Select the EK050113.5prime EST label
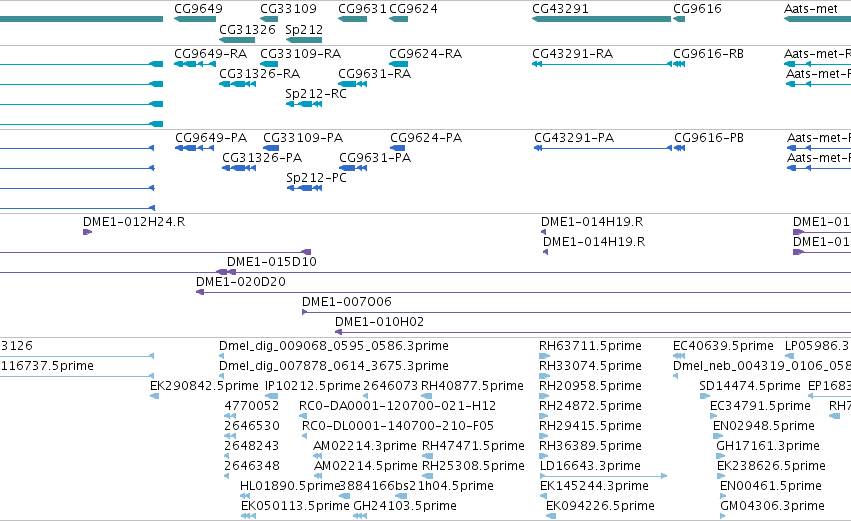Viewport: 851px width, 521px height. 295,507
